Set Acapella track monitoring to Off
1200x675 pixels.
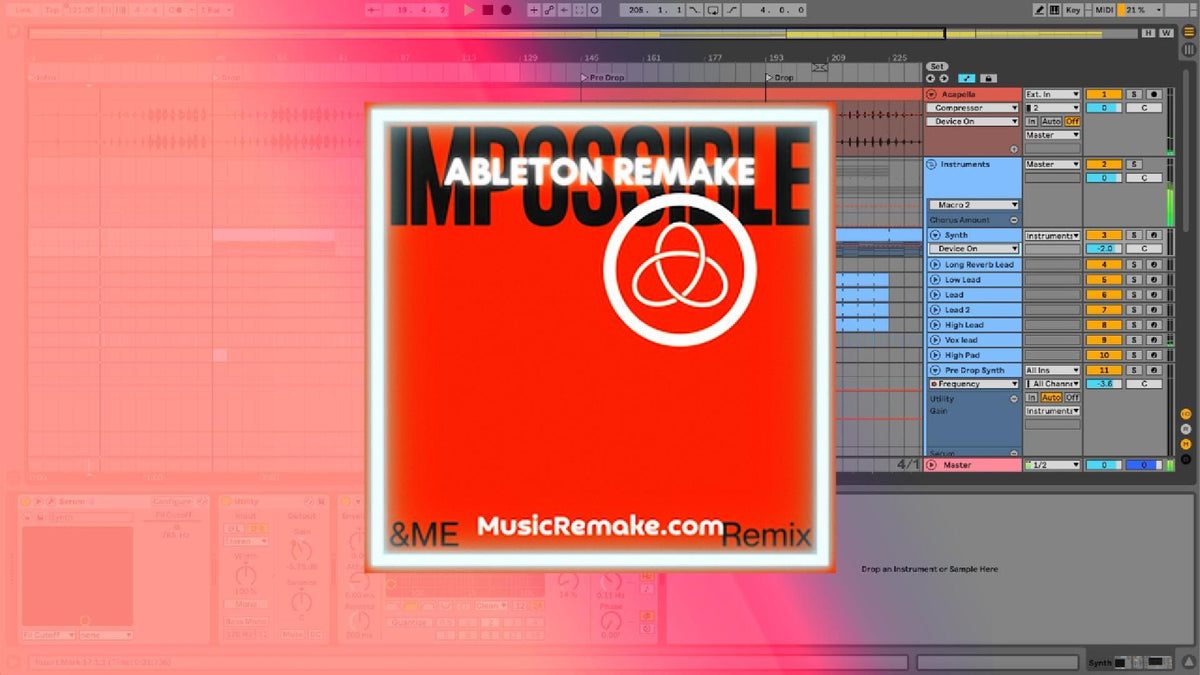(x=1072, y=121)
